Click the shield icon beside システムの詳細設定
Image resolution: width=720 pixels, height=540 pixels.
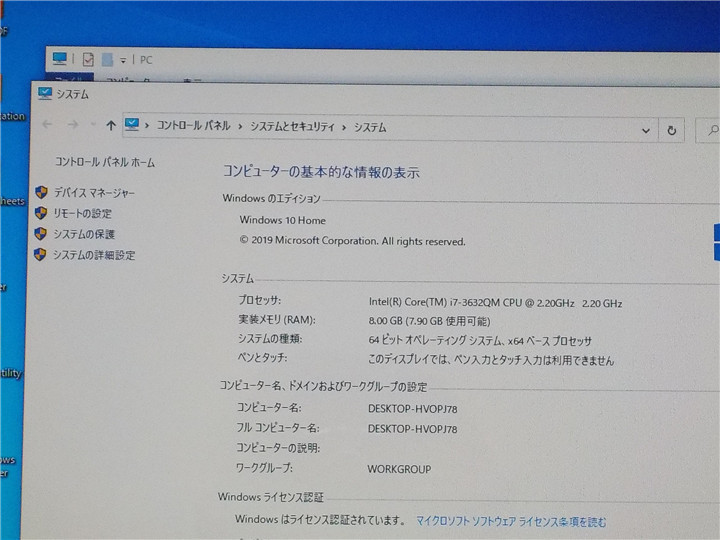[40, 254]
